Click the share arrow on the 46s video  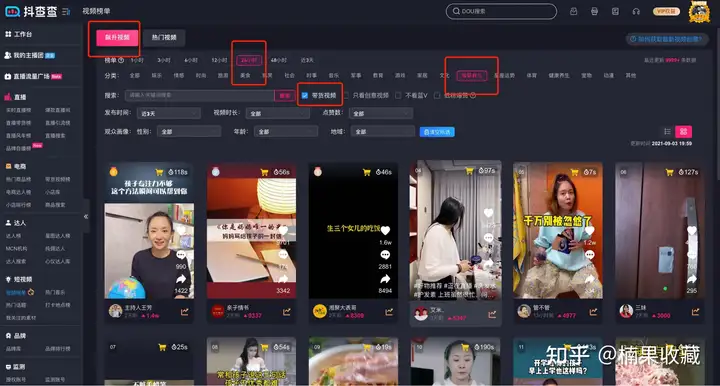click(x=385, y=279)
